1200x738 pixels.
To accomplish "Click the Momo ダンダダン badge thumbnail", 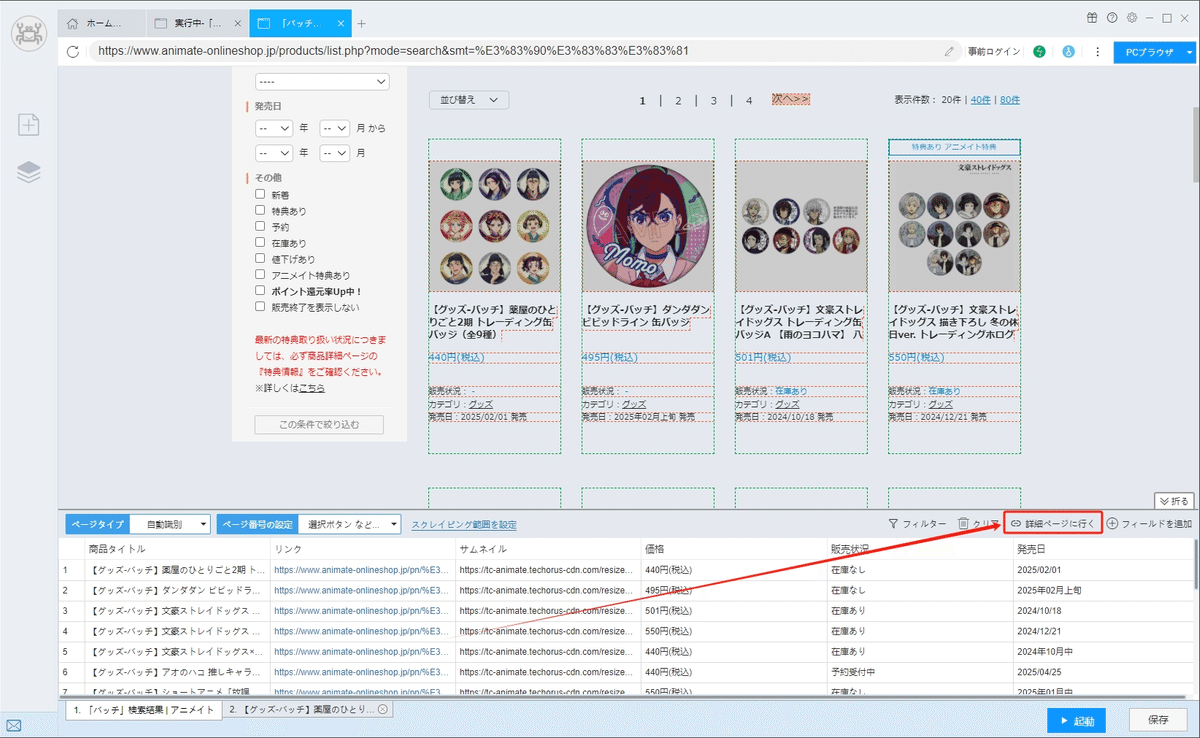I will click(x=647, y=227).
